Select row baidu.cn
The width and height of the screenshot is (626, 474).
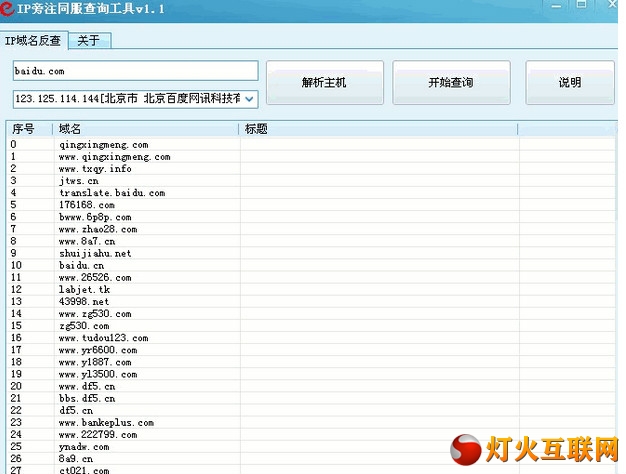pyautogui.click(x=311, y=265)
